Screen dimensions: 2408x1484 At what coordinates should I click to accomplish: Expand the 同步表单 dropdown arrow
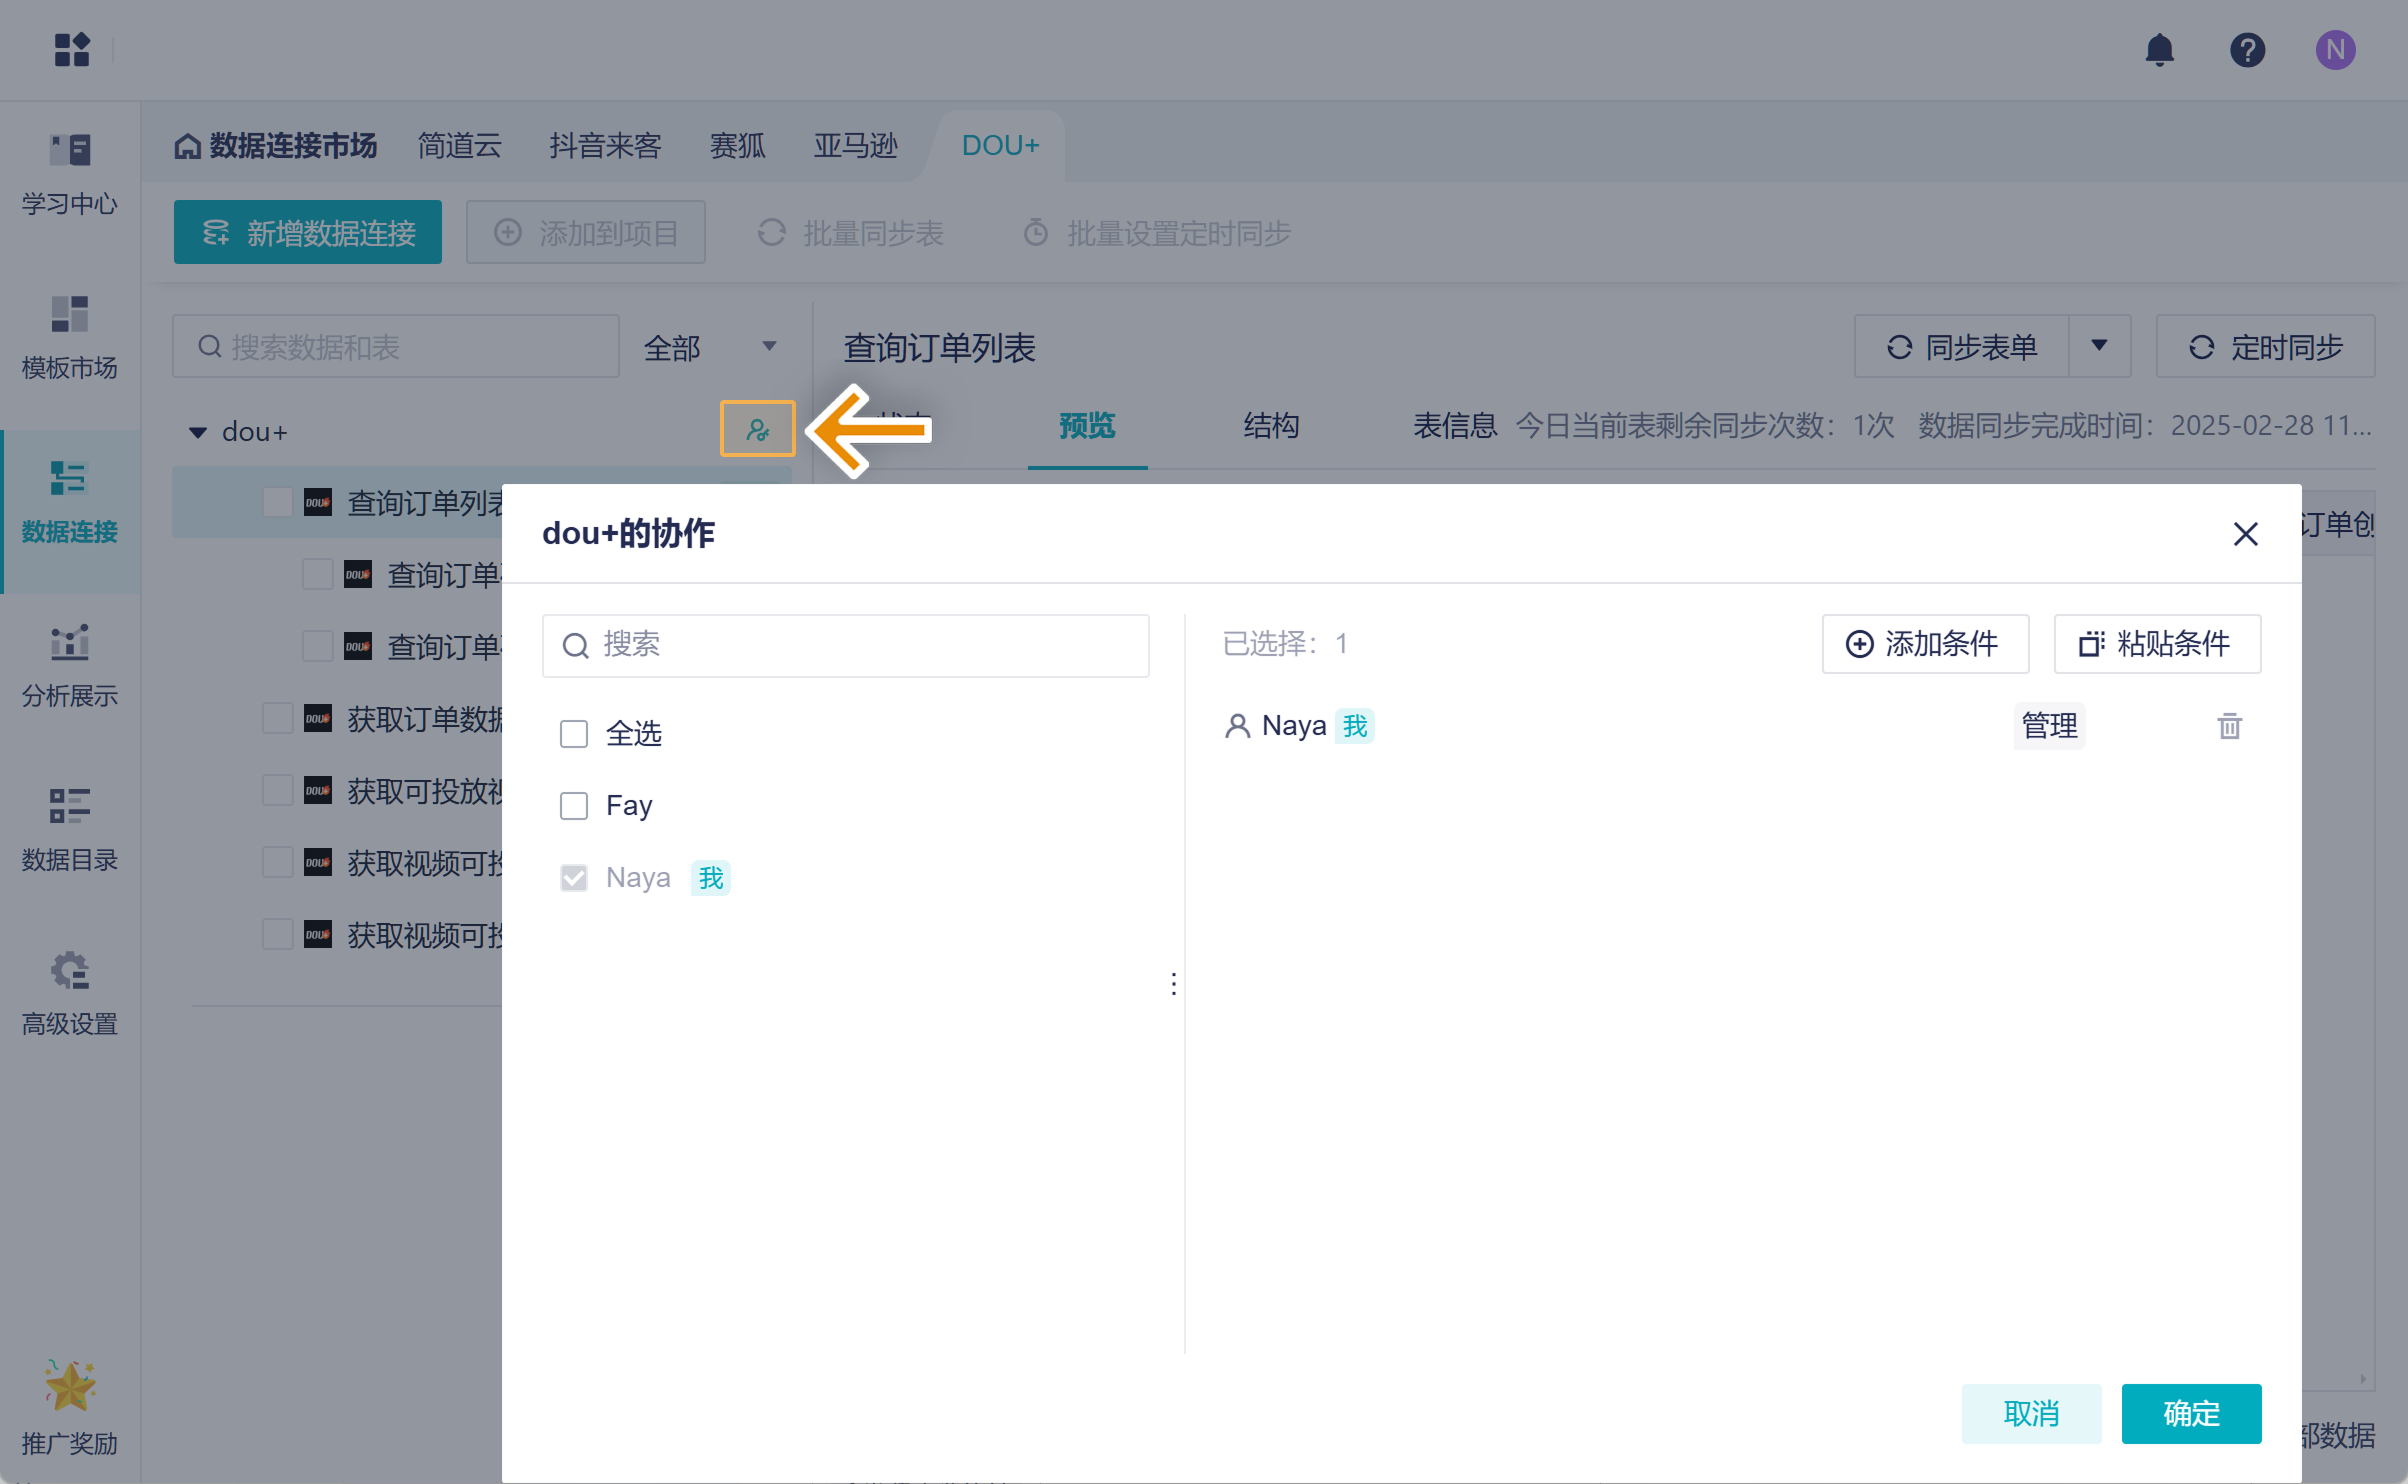(x=2099, y=346)
